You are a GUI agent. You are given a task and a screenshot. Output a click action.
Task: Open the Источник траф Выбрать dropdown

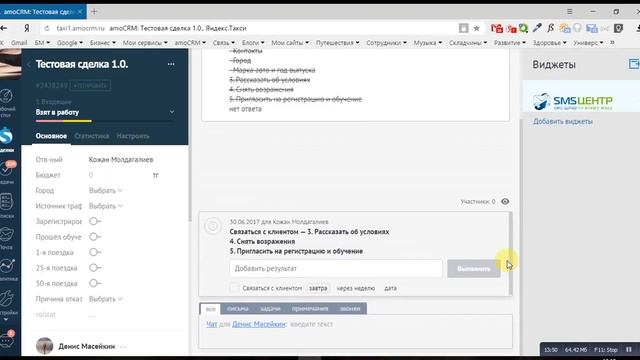pyautogui.click(x=106, y=206)
